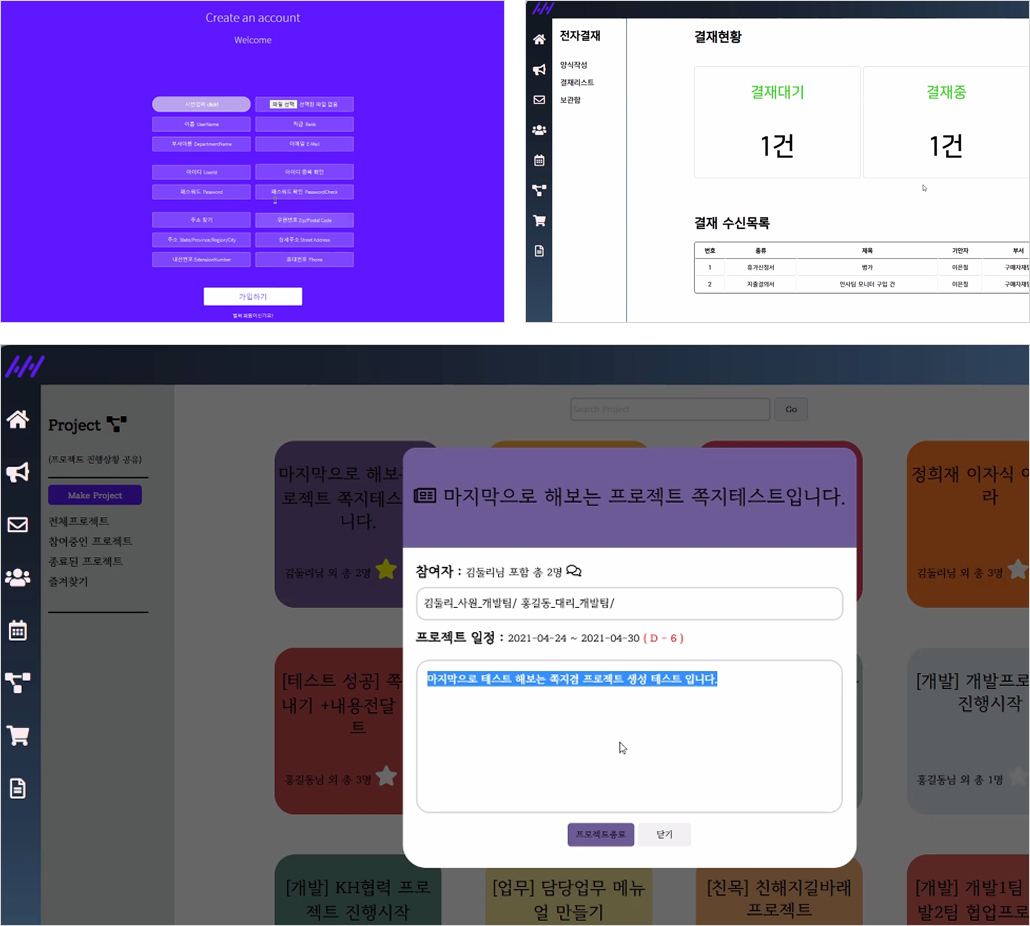Viewport: 1030px width, 926px height.
Task: Toggle the favorite star on the red 테스트 성공 card
Action: click(x=386, y=776)
